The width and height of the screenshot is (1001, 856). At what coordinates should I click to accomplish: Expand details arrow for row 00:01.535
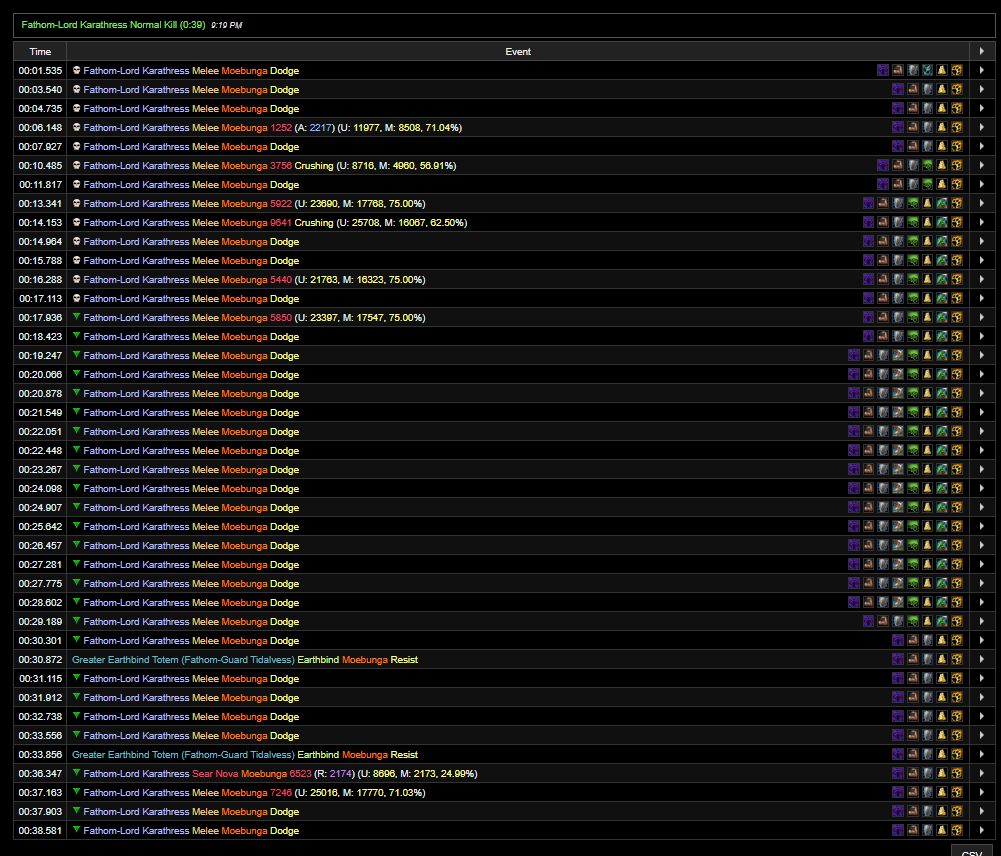click(x=982, y=70)
